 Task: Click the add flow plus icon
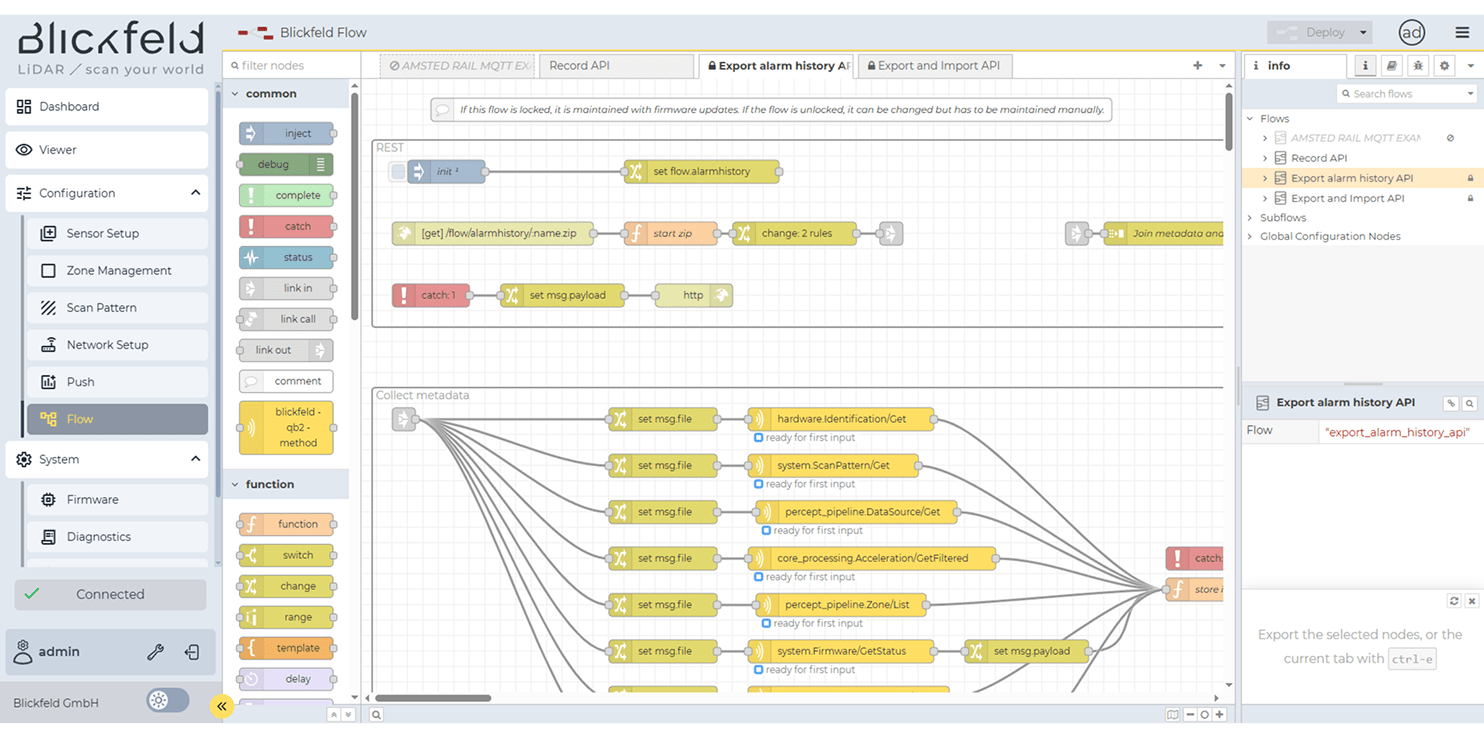coord(1197,66)
